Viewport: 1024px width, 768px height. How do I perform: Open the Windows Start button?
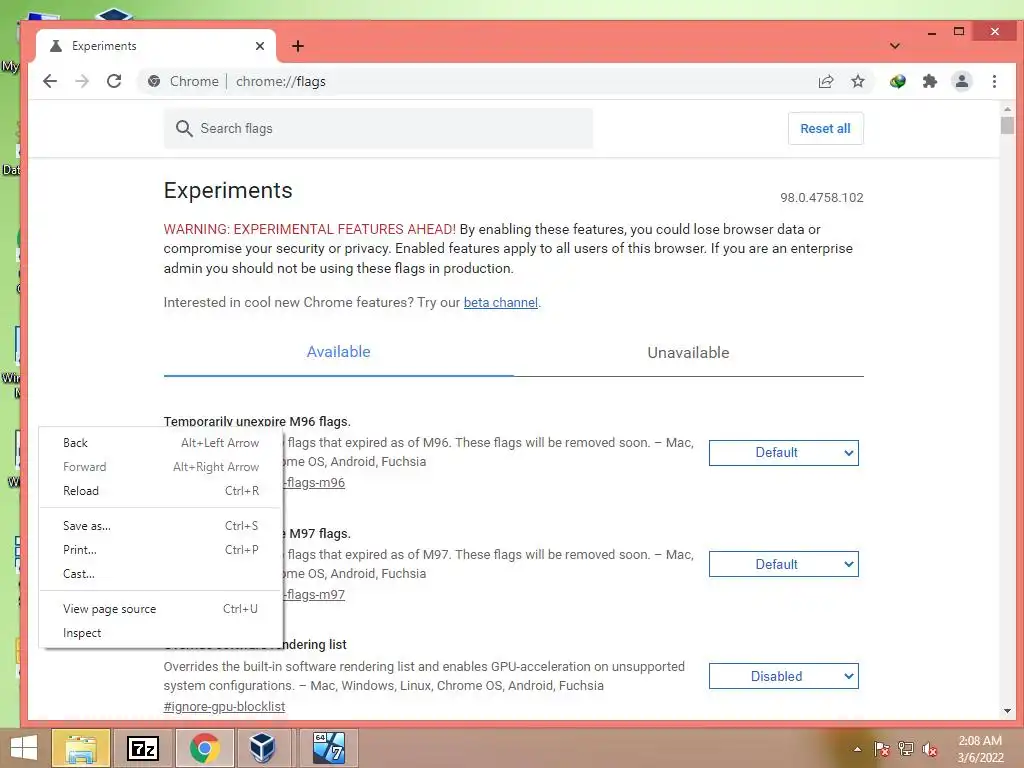(x=24, y=748)
